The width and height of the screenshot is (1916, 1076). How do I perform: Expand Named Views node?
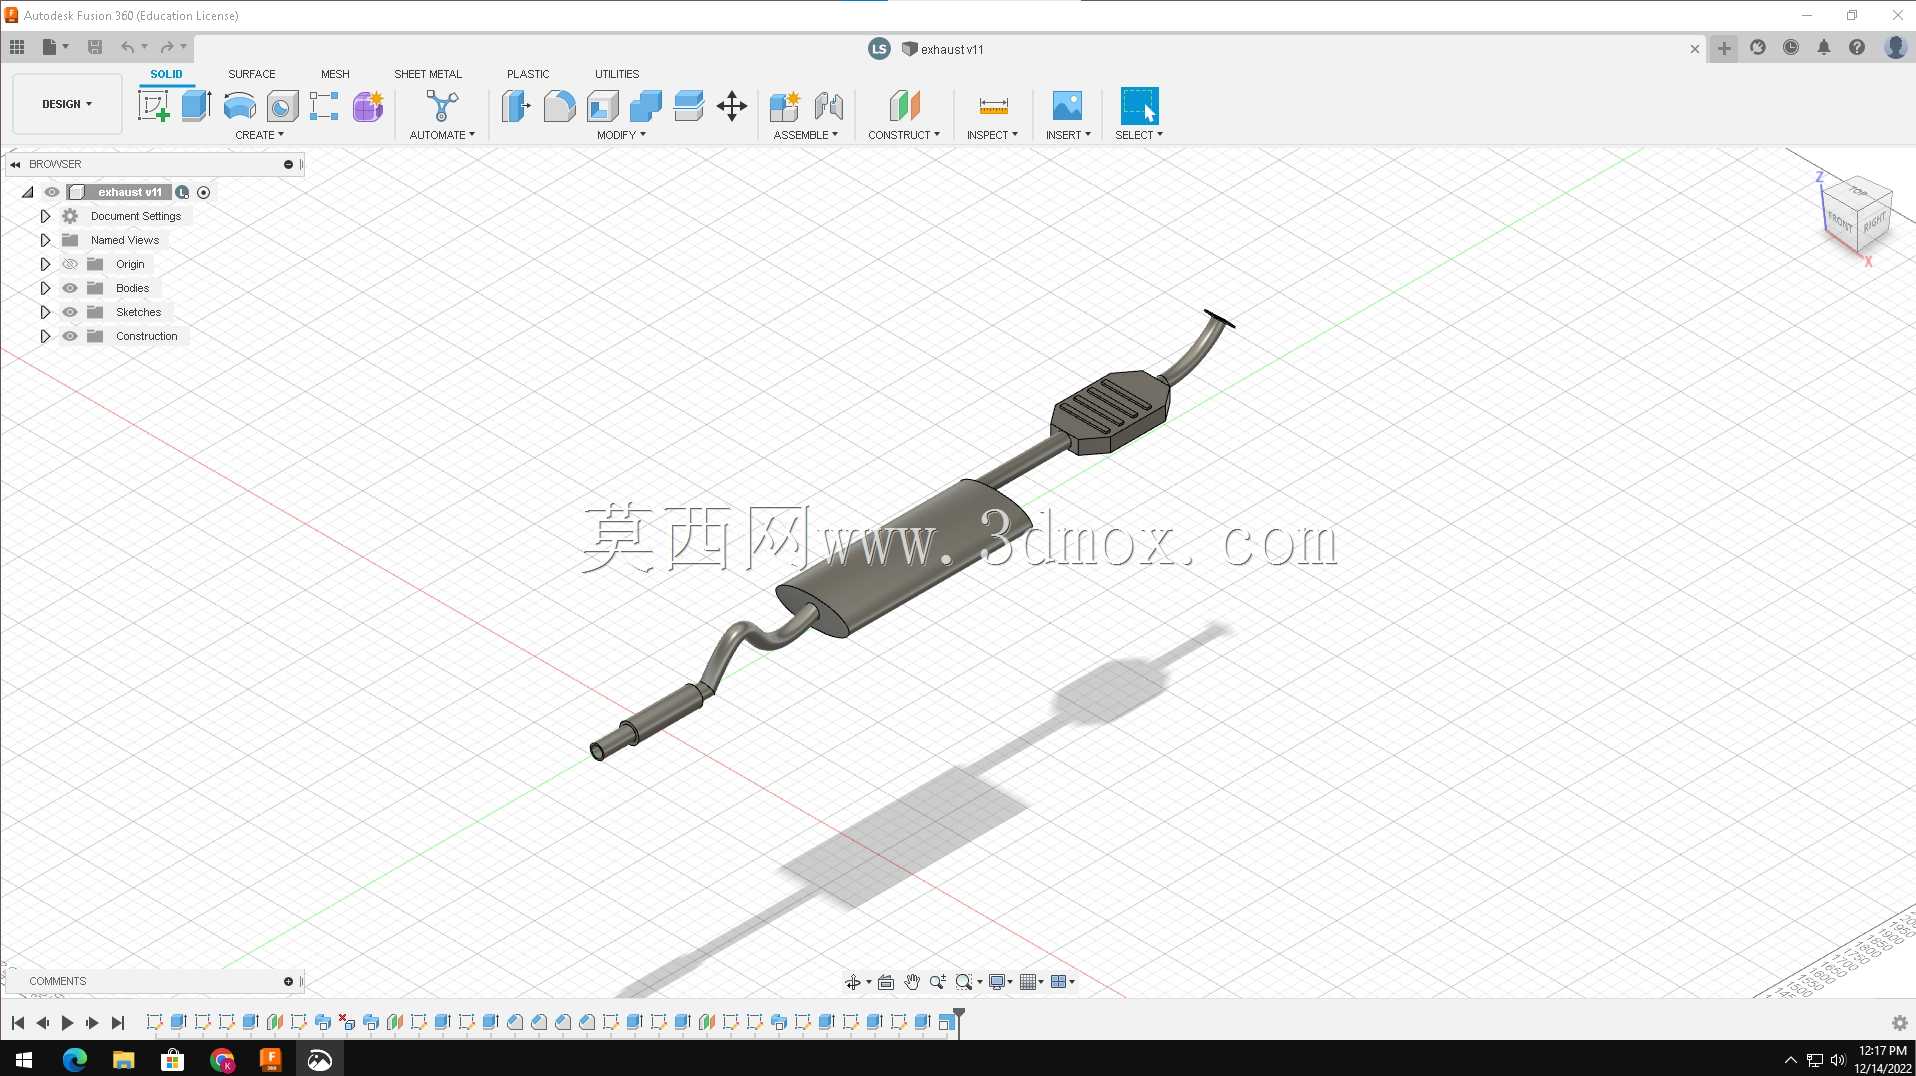(x=45, y=240)
